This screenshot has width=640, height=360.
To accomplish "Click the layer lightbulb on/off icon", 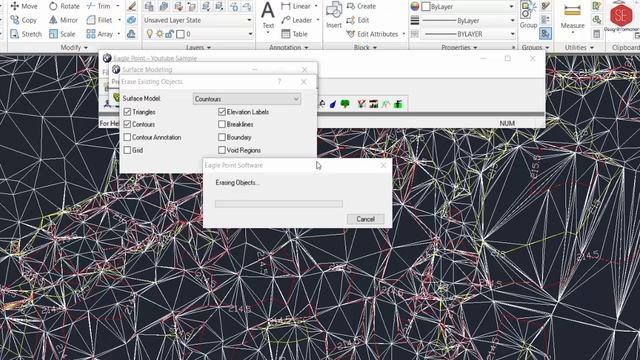I will click(150, 34).
